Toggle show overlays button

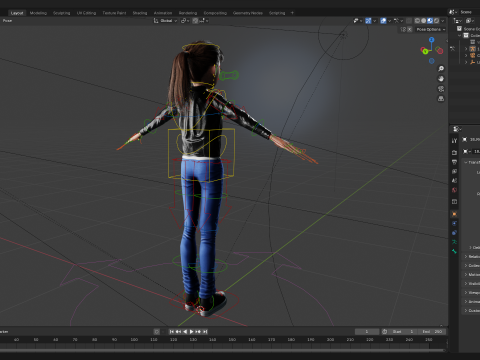pyautogui.click(x=383, y=21)
